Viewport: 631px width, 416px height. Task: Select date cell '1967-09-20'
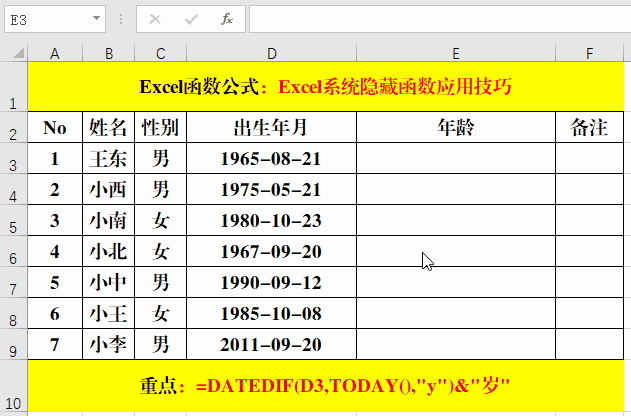coord(272,251)
